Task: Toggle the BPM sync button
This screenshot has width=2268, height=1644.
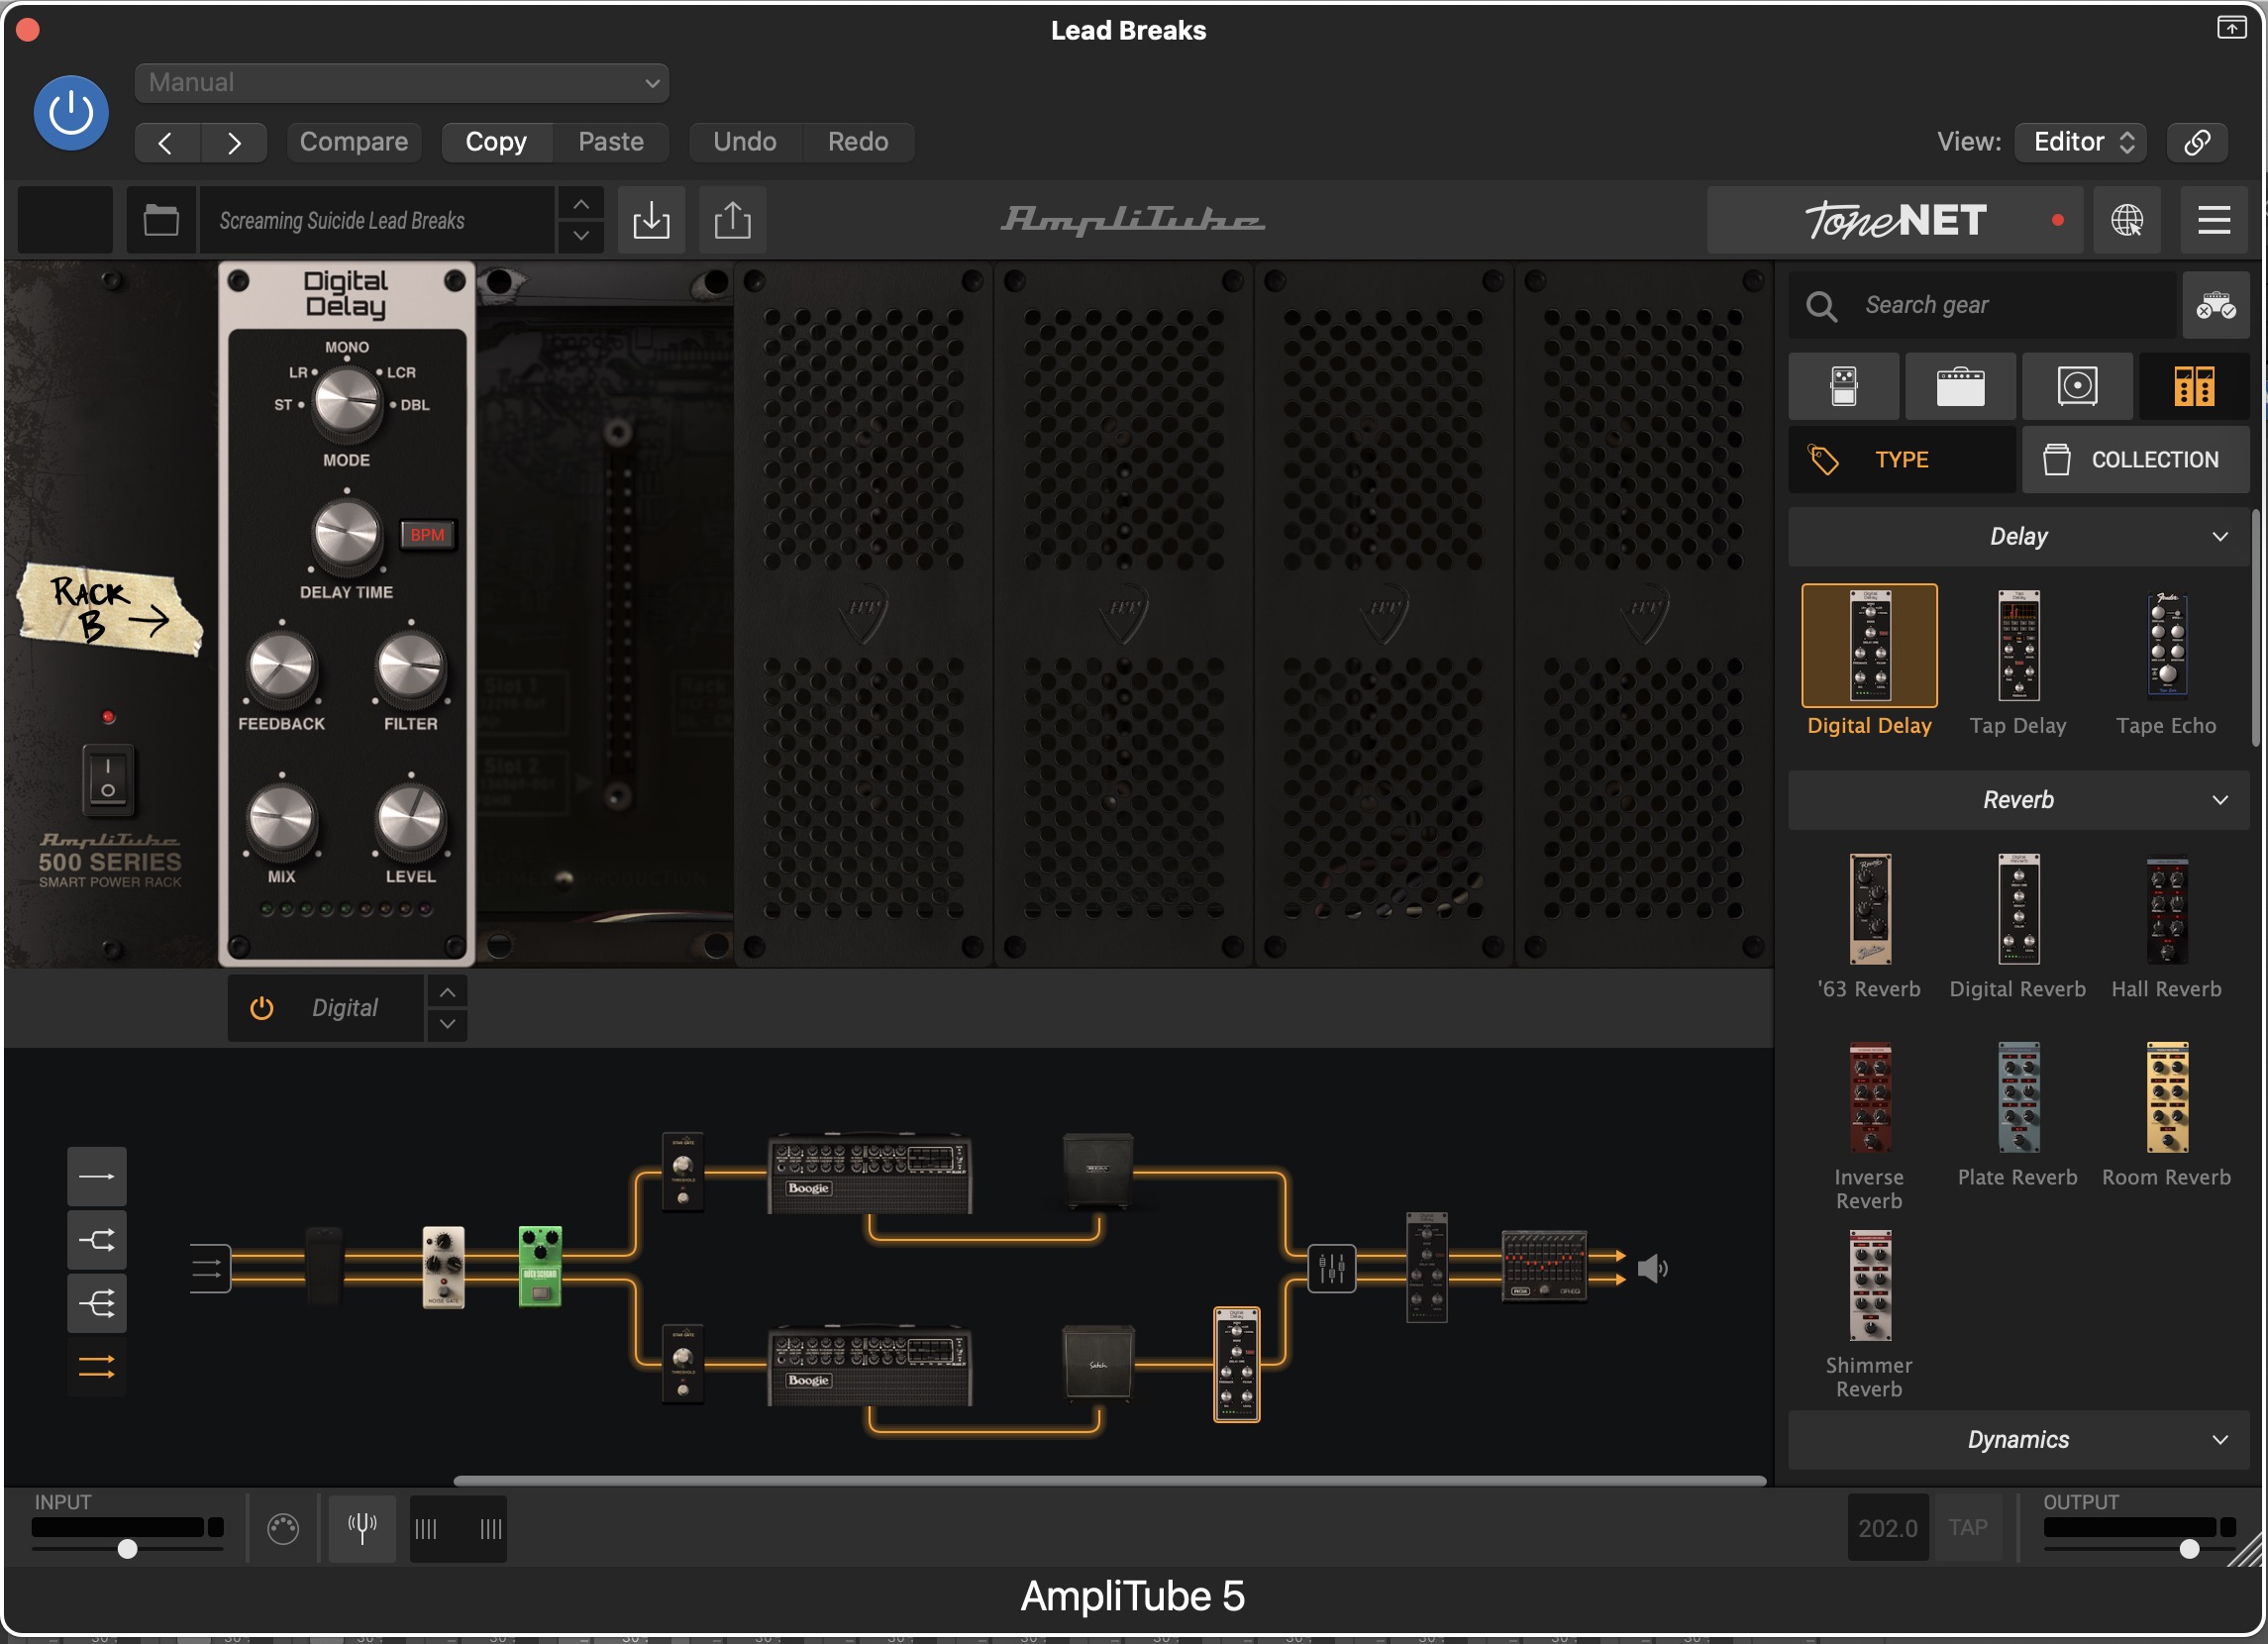Action: pos(427,535)
